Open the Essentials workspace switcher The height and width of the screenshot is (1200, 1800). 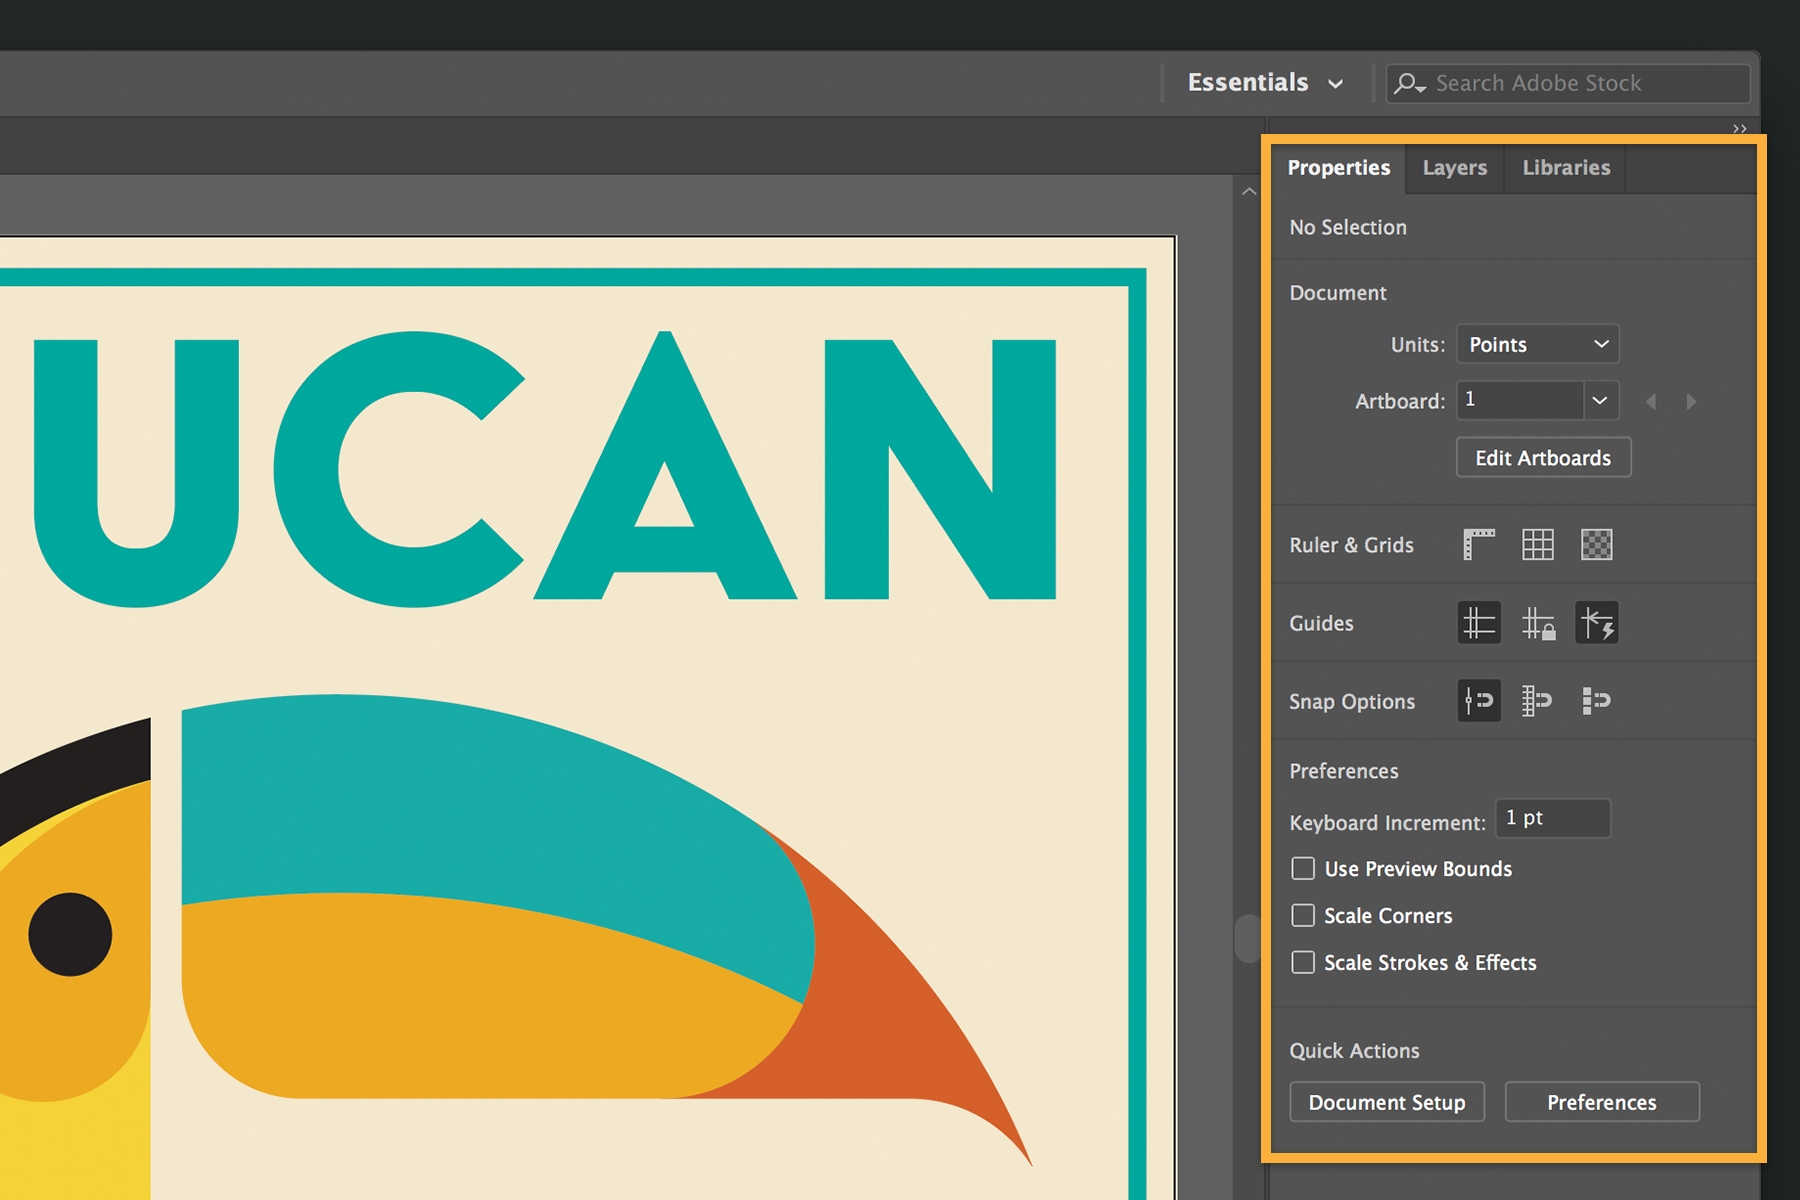(1263, 83)
